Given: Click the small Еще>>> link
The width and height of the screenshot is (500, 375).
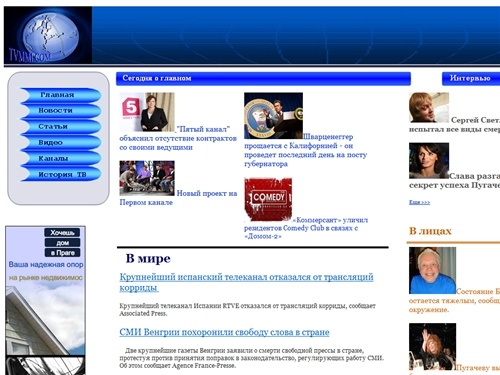Looking at the screenshot, I should (419, 202).
